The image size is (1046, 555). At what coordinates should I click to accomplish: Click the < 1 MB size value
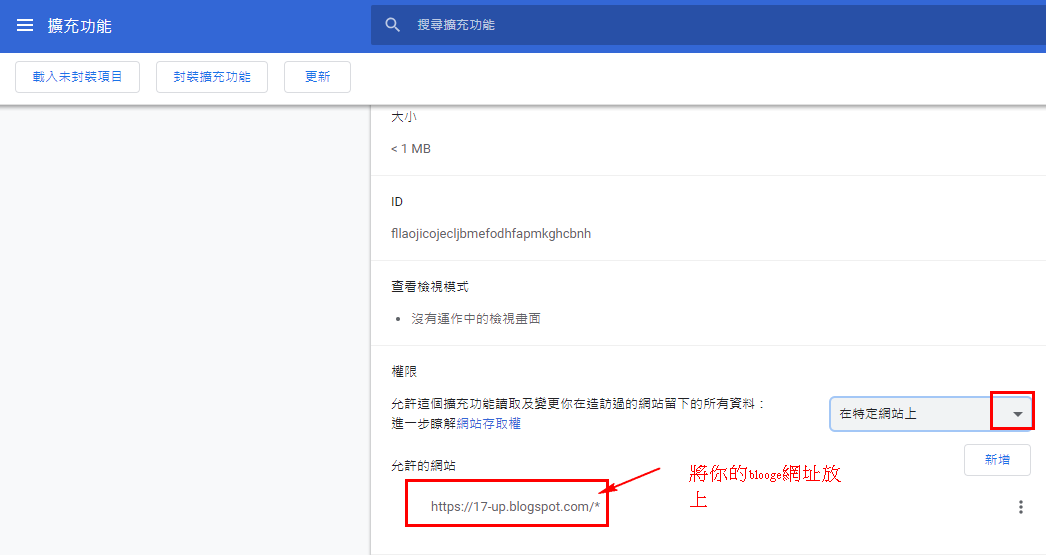click(411, 149)
